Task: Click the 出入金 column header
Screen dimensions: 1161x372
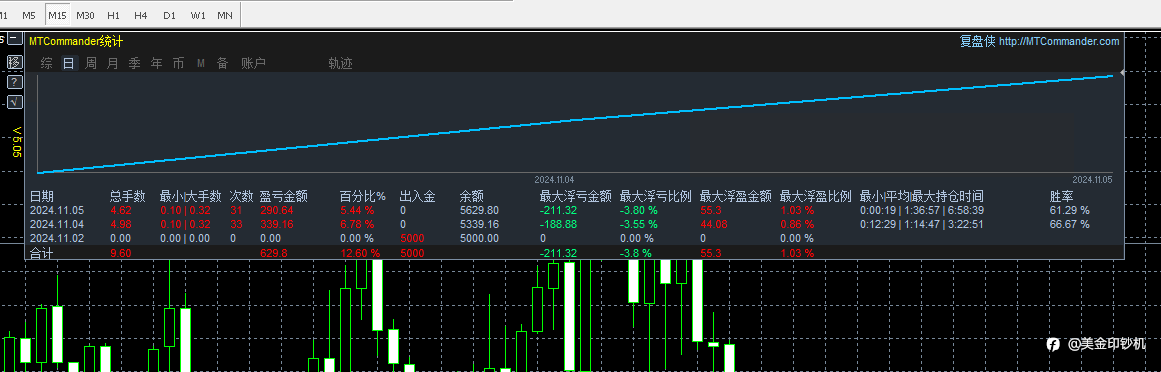Action: click(x=418, y=196)
